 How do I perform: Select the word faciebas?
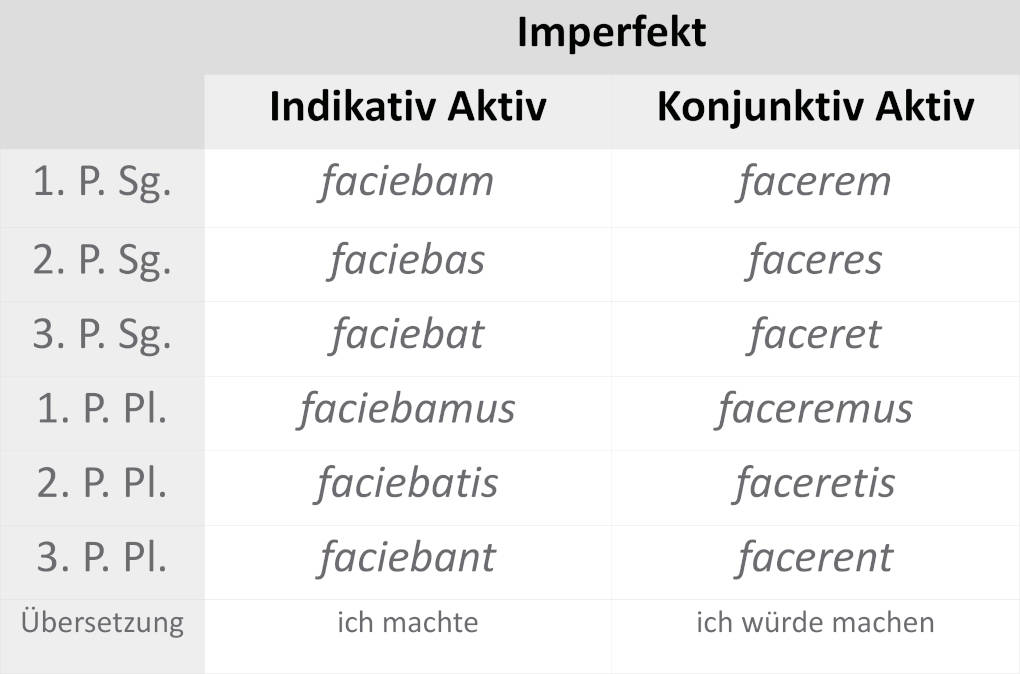pos(407,260)
